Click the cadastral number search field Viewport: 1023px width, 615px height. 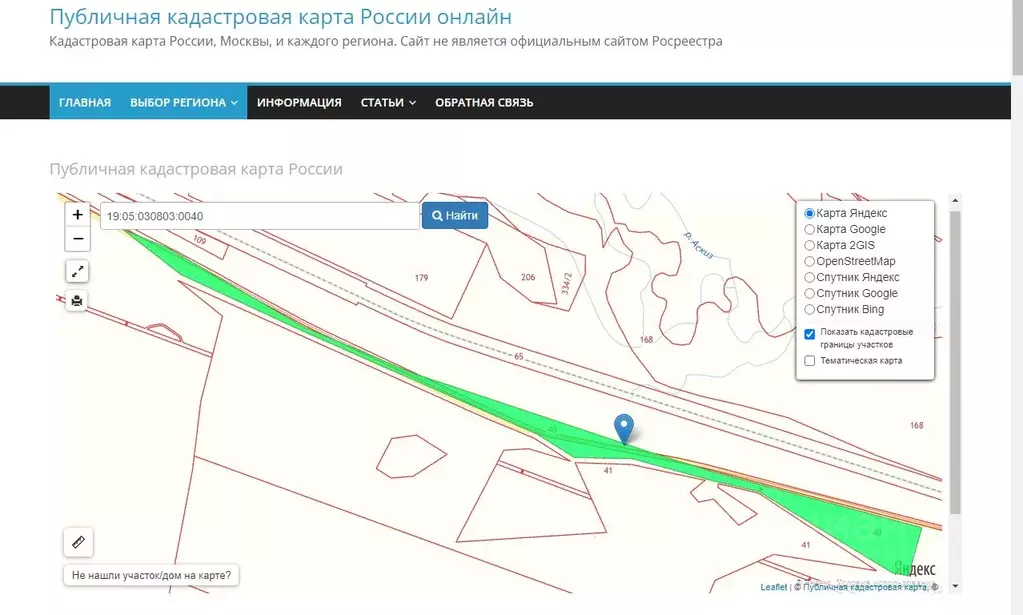click(260, 216)
